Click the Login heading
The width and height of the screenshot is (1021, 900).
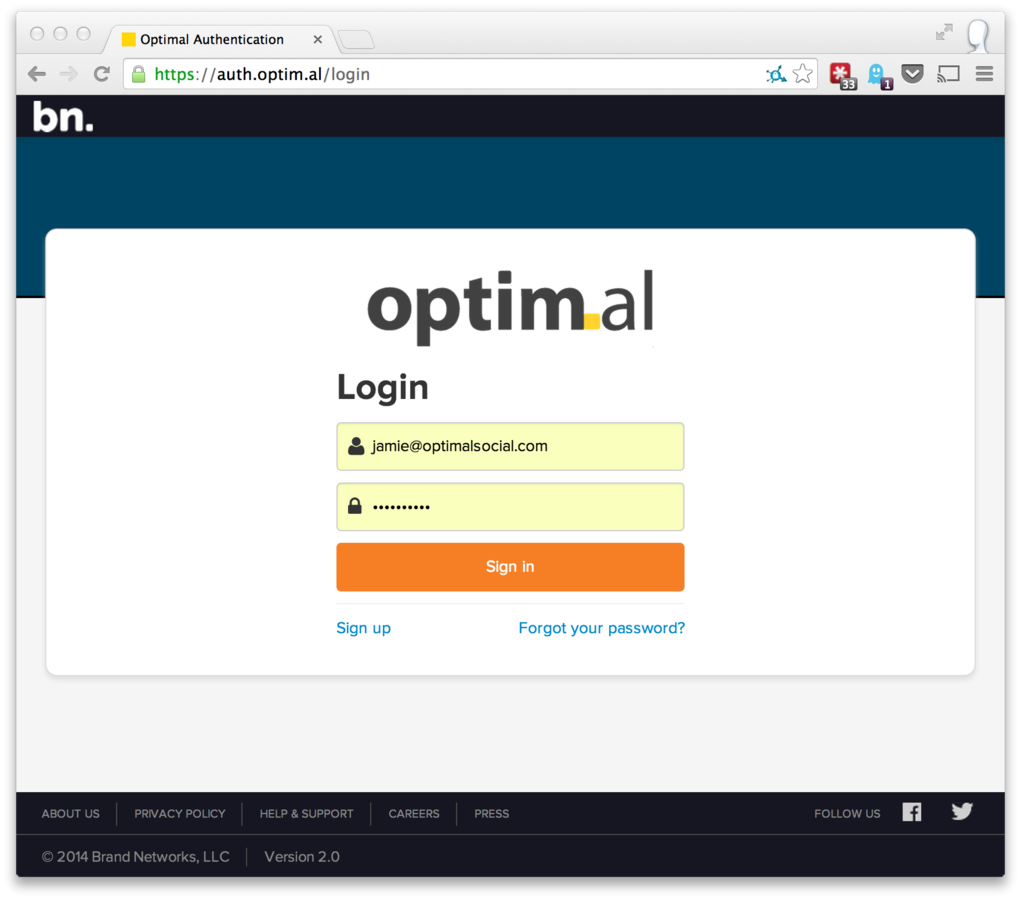(x=383, y=388)
